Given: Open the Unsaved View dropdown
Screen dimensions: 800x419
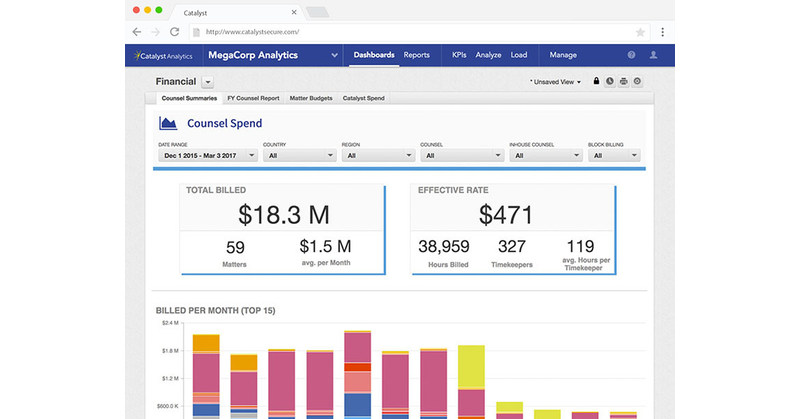Looking at the screenshot, I should [555, 82].
